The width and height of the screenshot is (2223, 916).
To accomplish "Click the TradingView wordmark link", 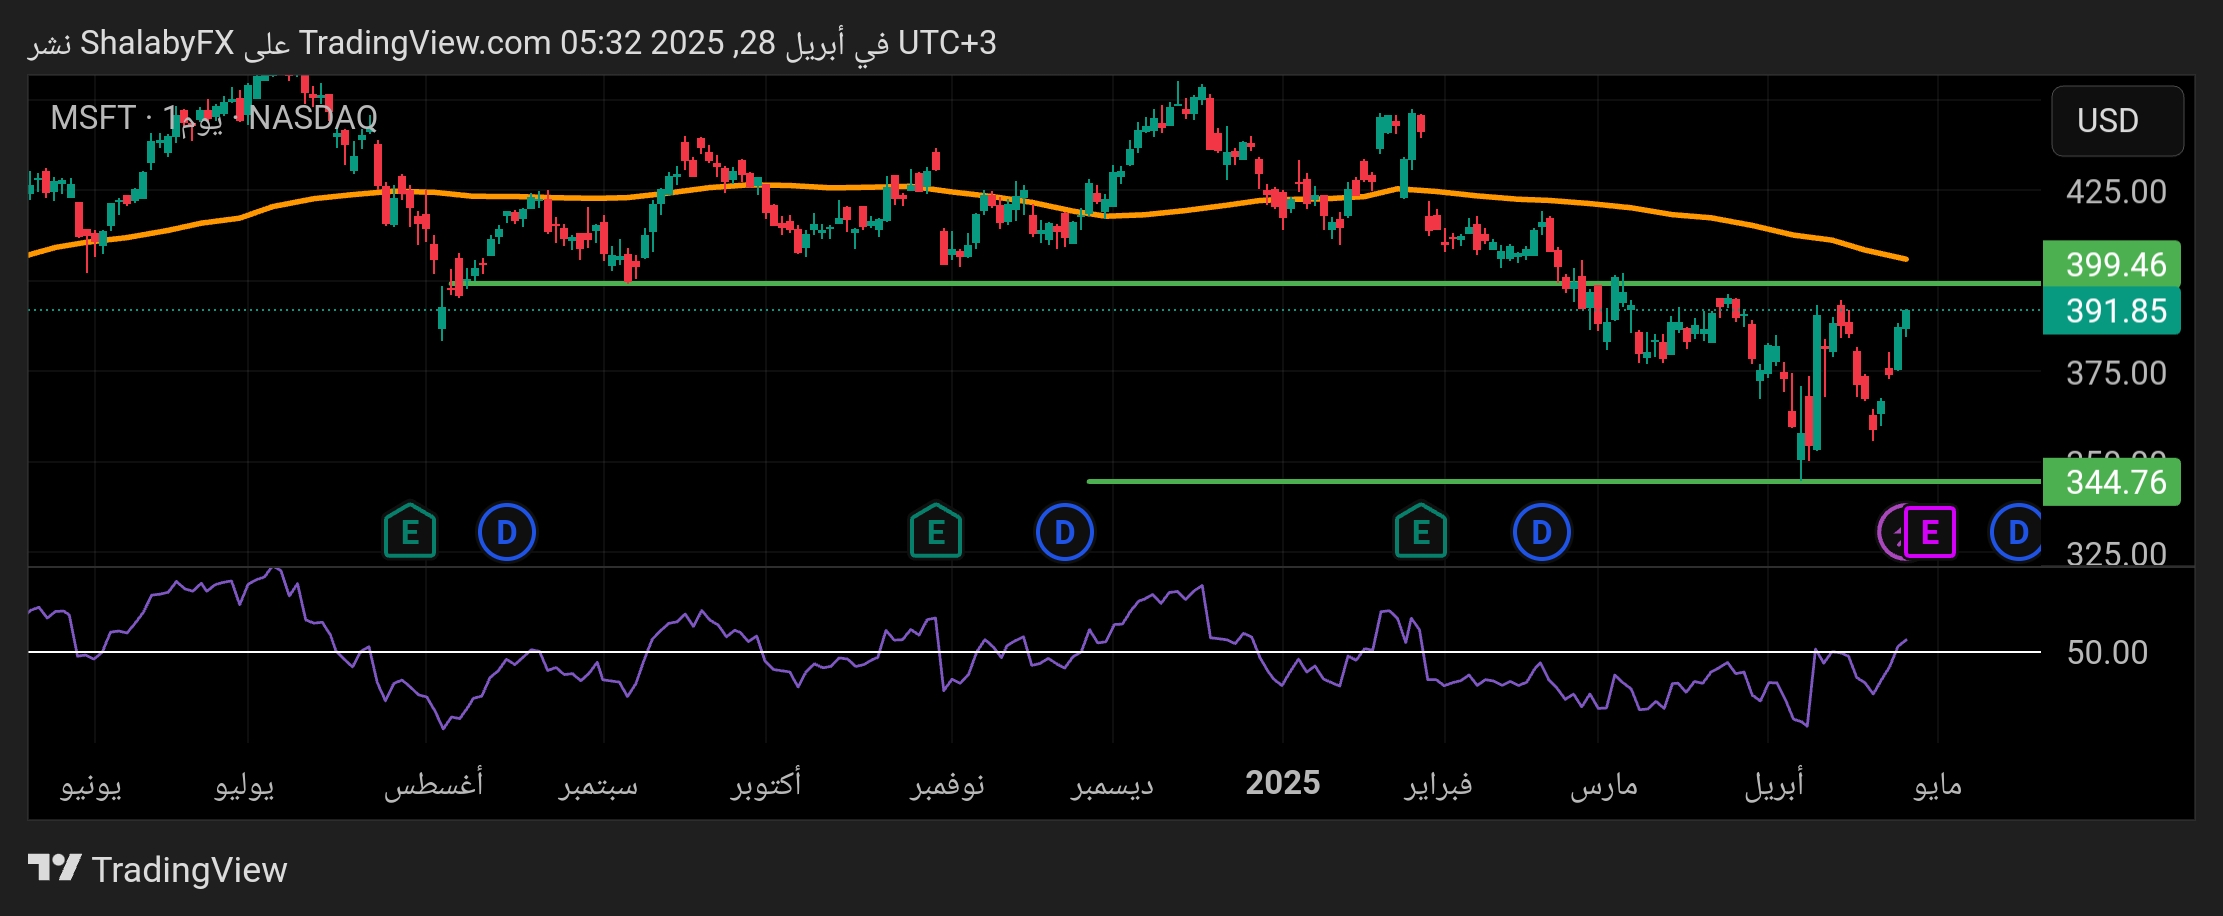I will pyautogui.click(x=189, y=869).
